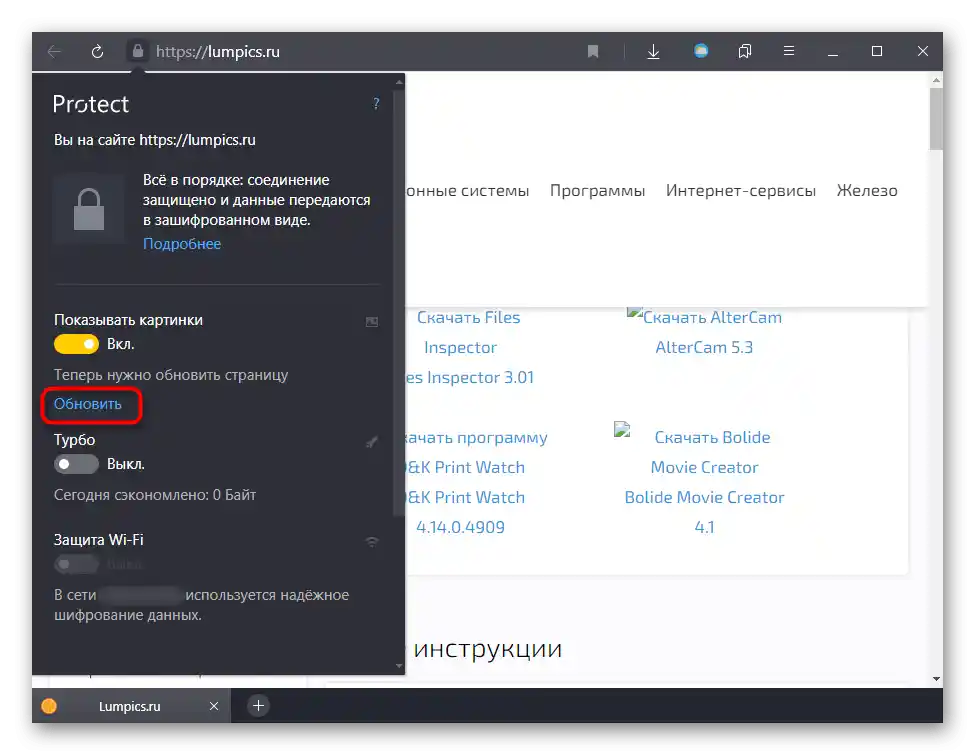Open the Подробнее link
Screen dimensions: 975x755
pos(182,244)
